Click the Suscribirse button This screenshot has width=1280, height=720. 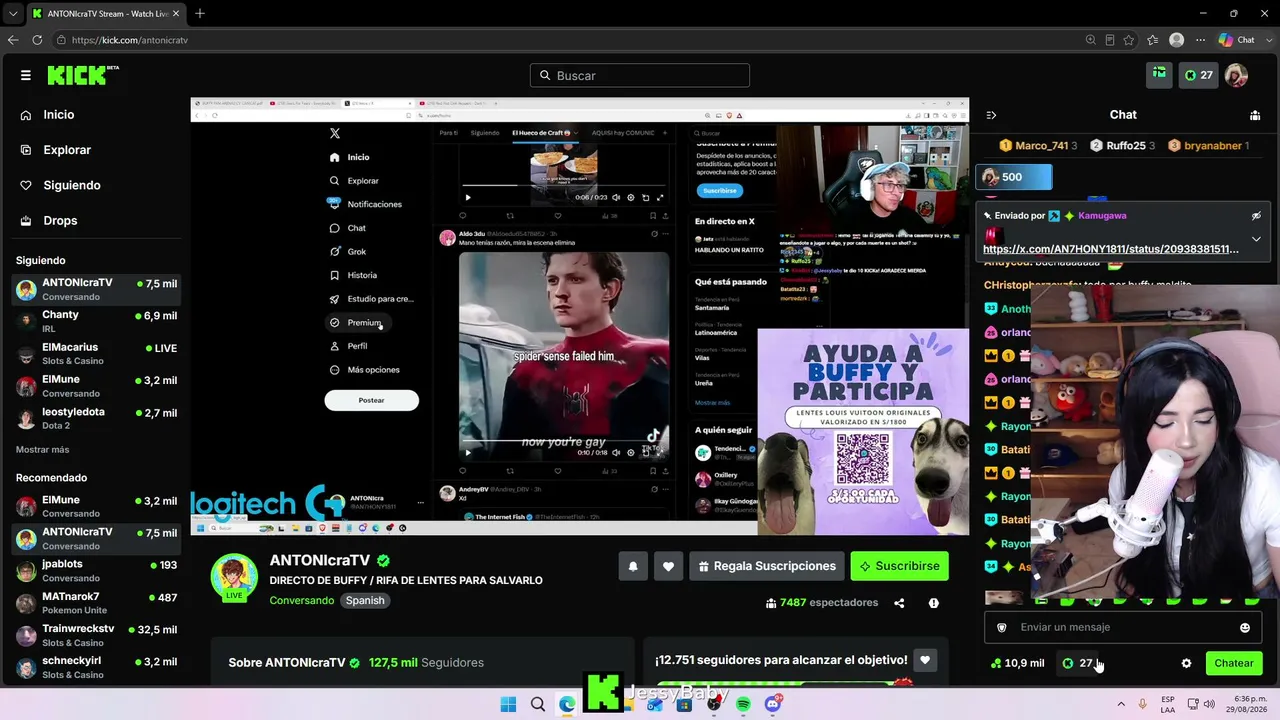(x=899, y=566)
